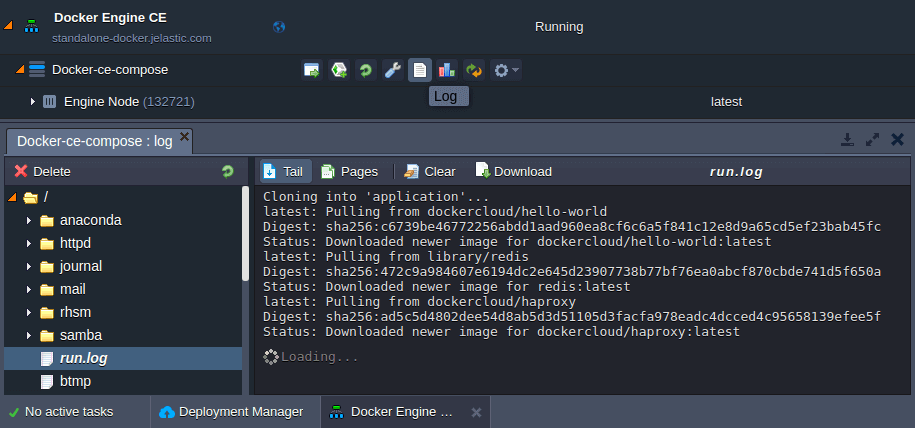Click the Add-ons cube icon
The height and width of the screenshot is (428, 915).
click(x=339, y=70)
